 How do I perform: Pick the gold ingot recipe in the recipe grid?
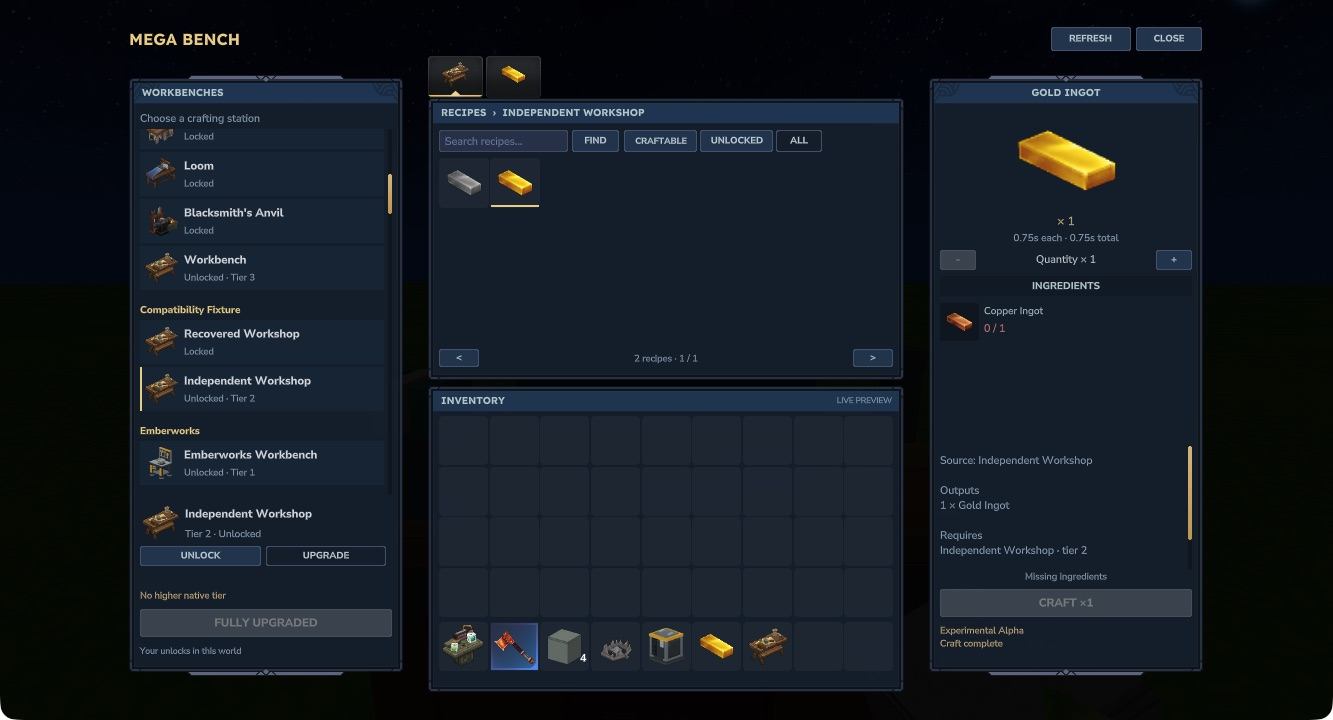pos(515,182)
